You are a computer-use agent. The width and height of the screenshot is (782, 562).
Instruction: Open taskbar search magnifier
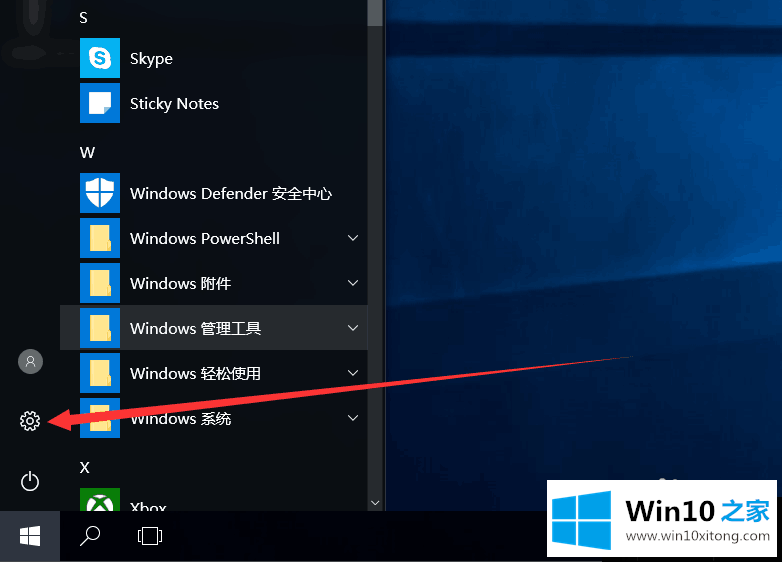point(90,536)
